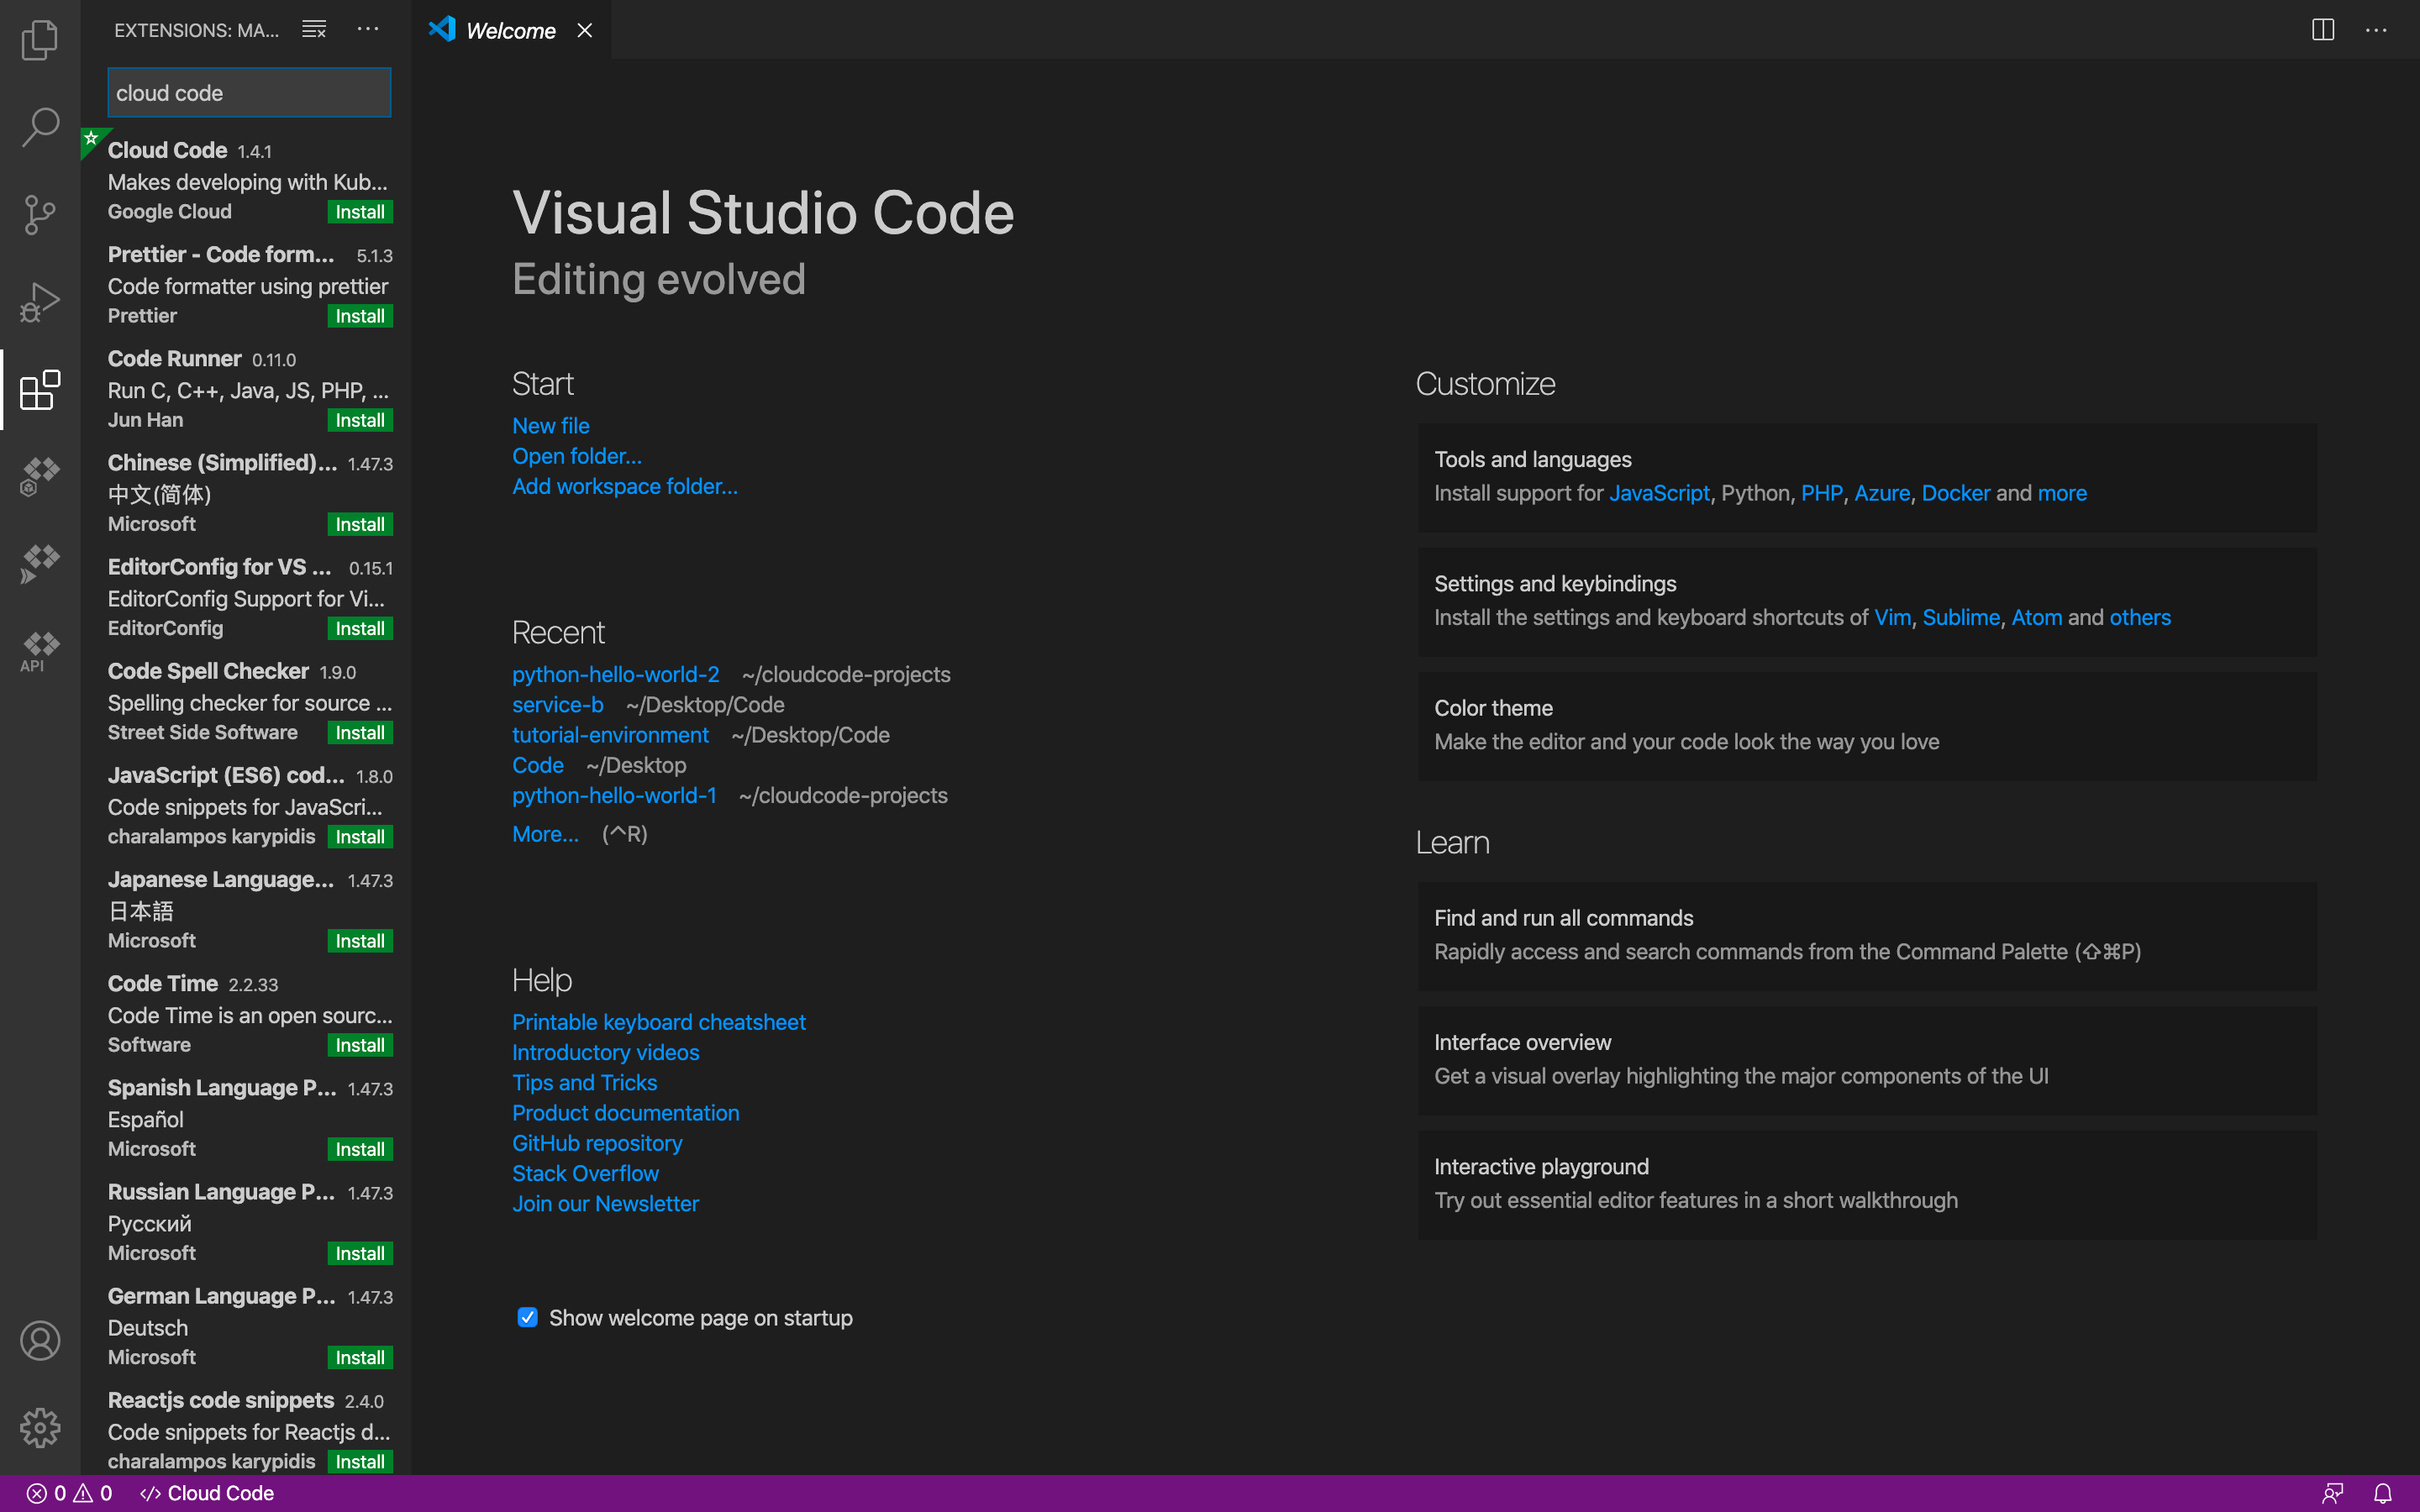Screen dimensions: 2420x1512
Task: Click Cloud Code status bar item
Action: pyautogui.click(x=207, y=1493)
